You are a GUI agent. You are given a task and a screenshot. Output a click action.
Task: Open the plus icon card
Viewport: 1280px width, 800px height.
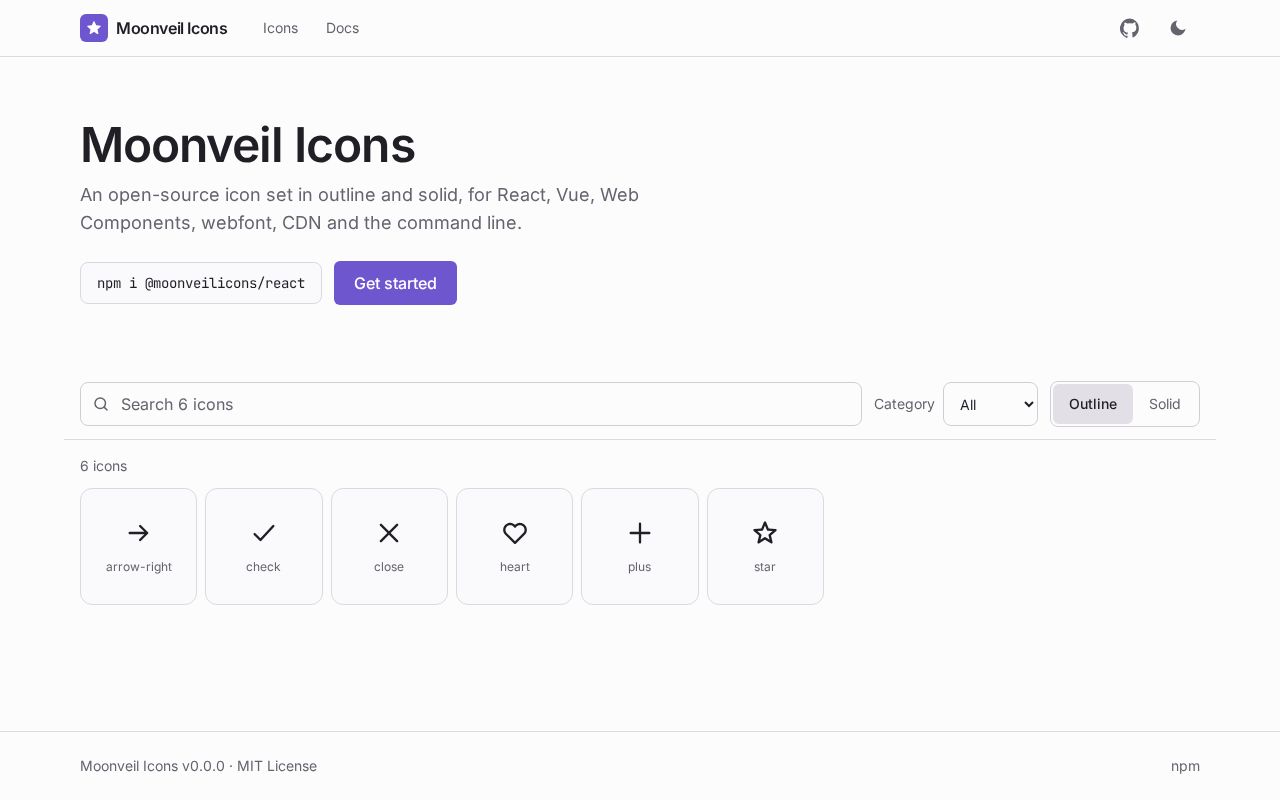click(640, 546)
